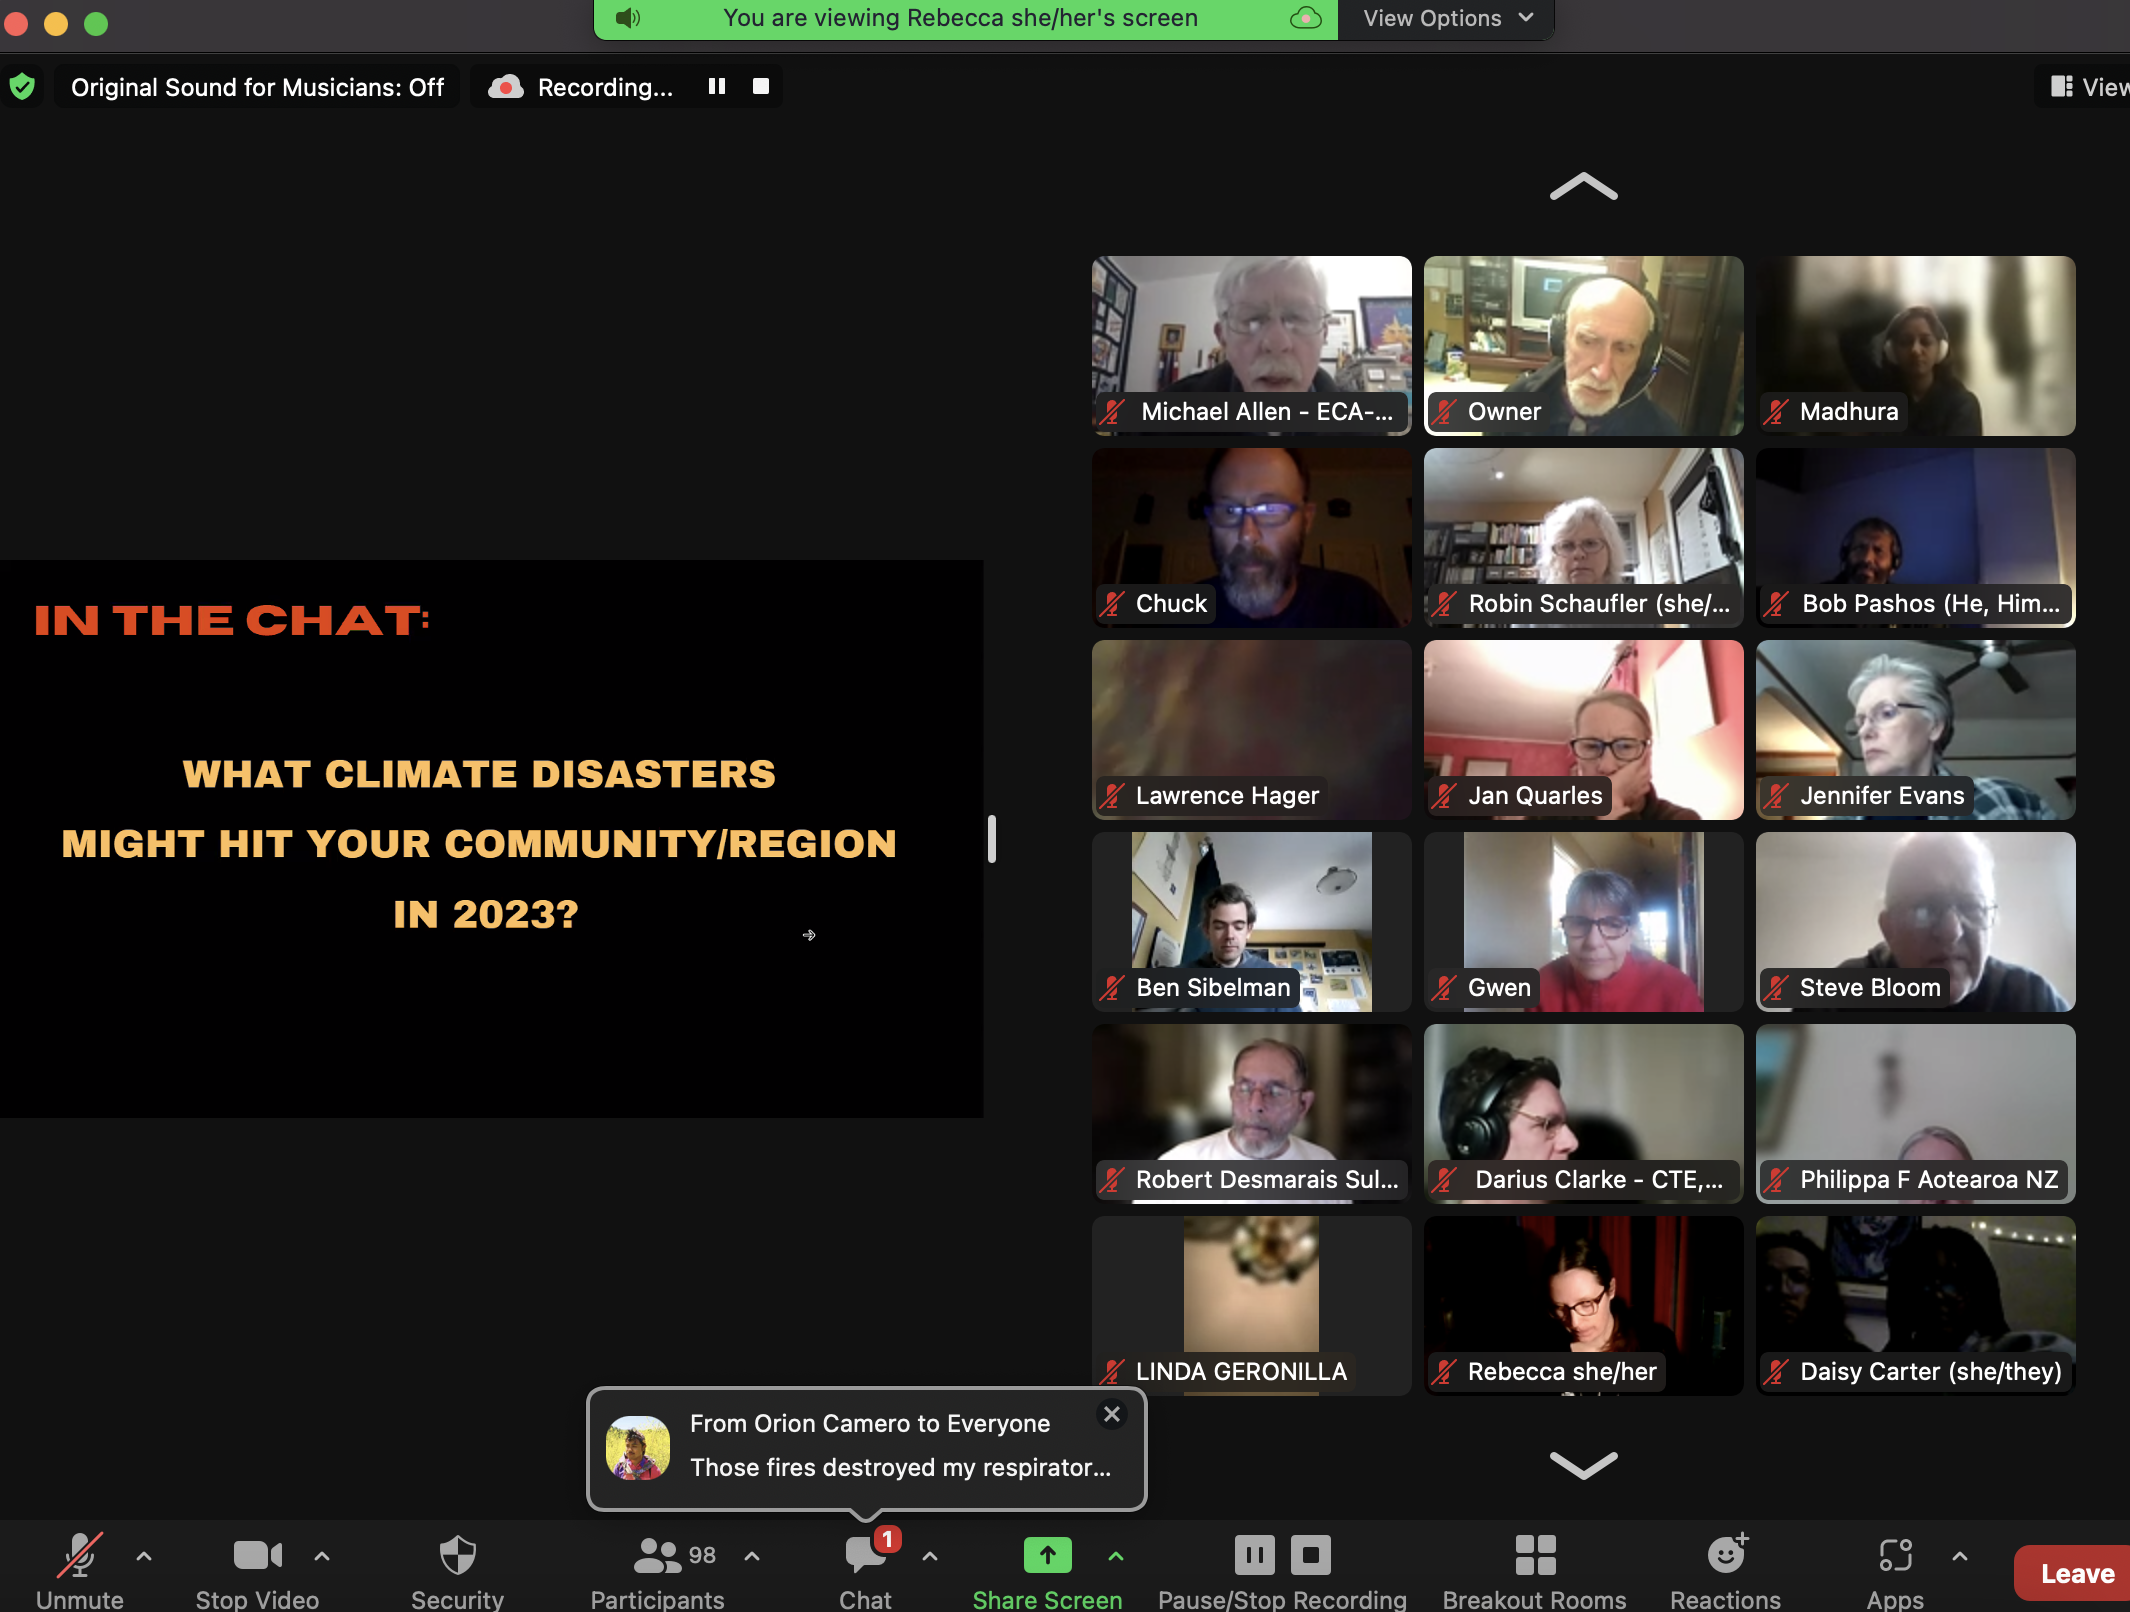Select Jan Quarles's video tile
The width and height of the screenshot is (2130, 1612).
tap(1584, 729)
